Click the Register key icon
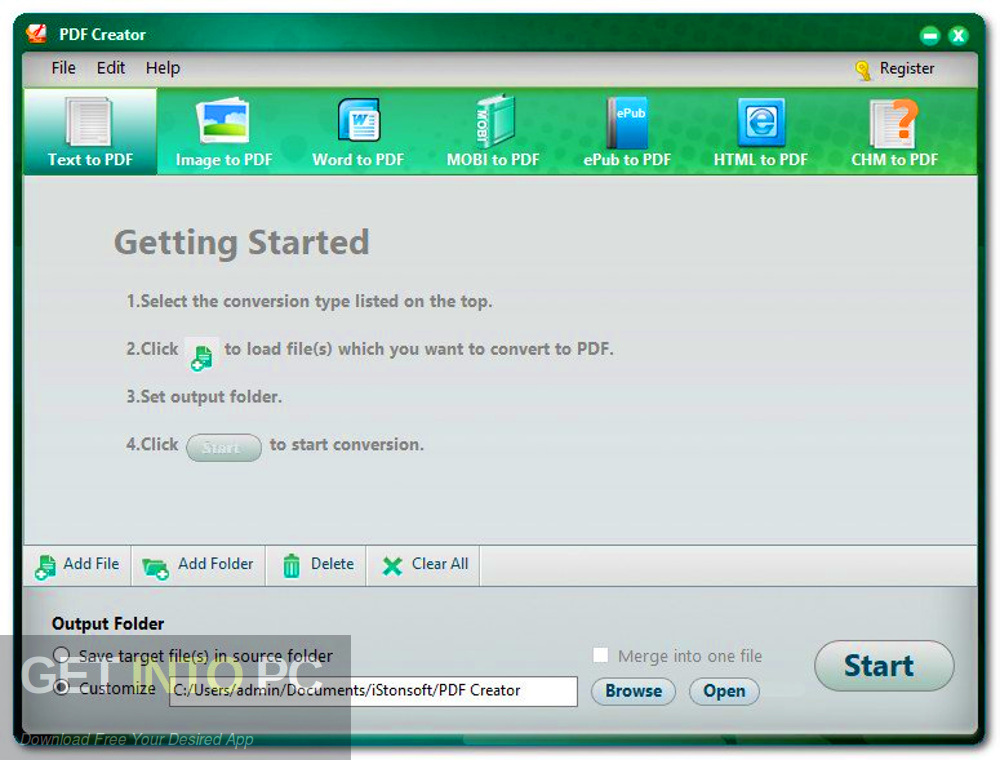Screen dimensions: 1000x760 (864, 69)
